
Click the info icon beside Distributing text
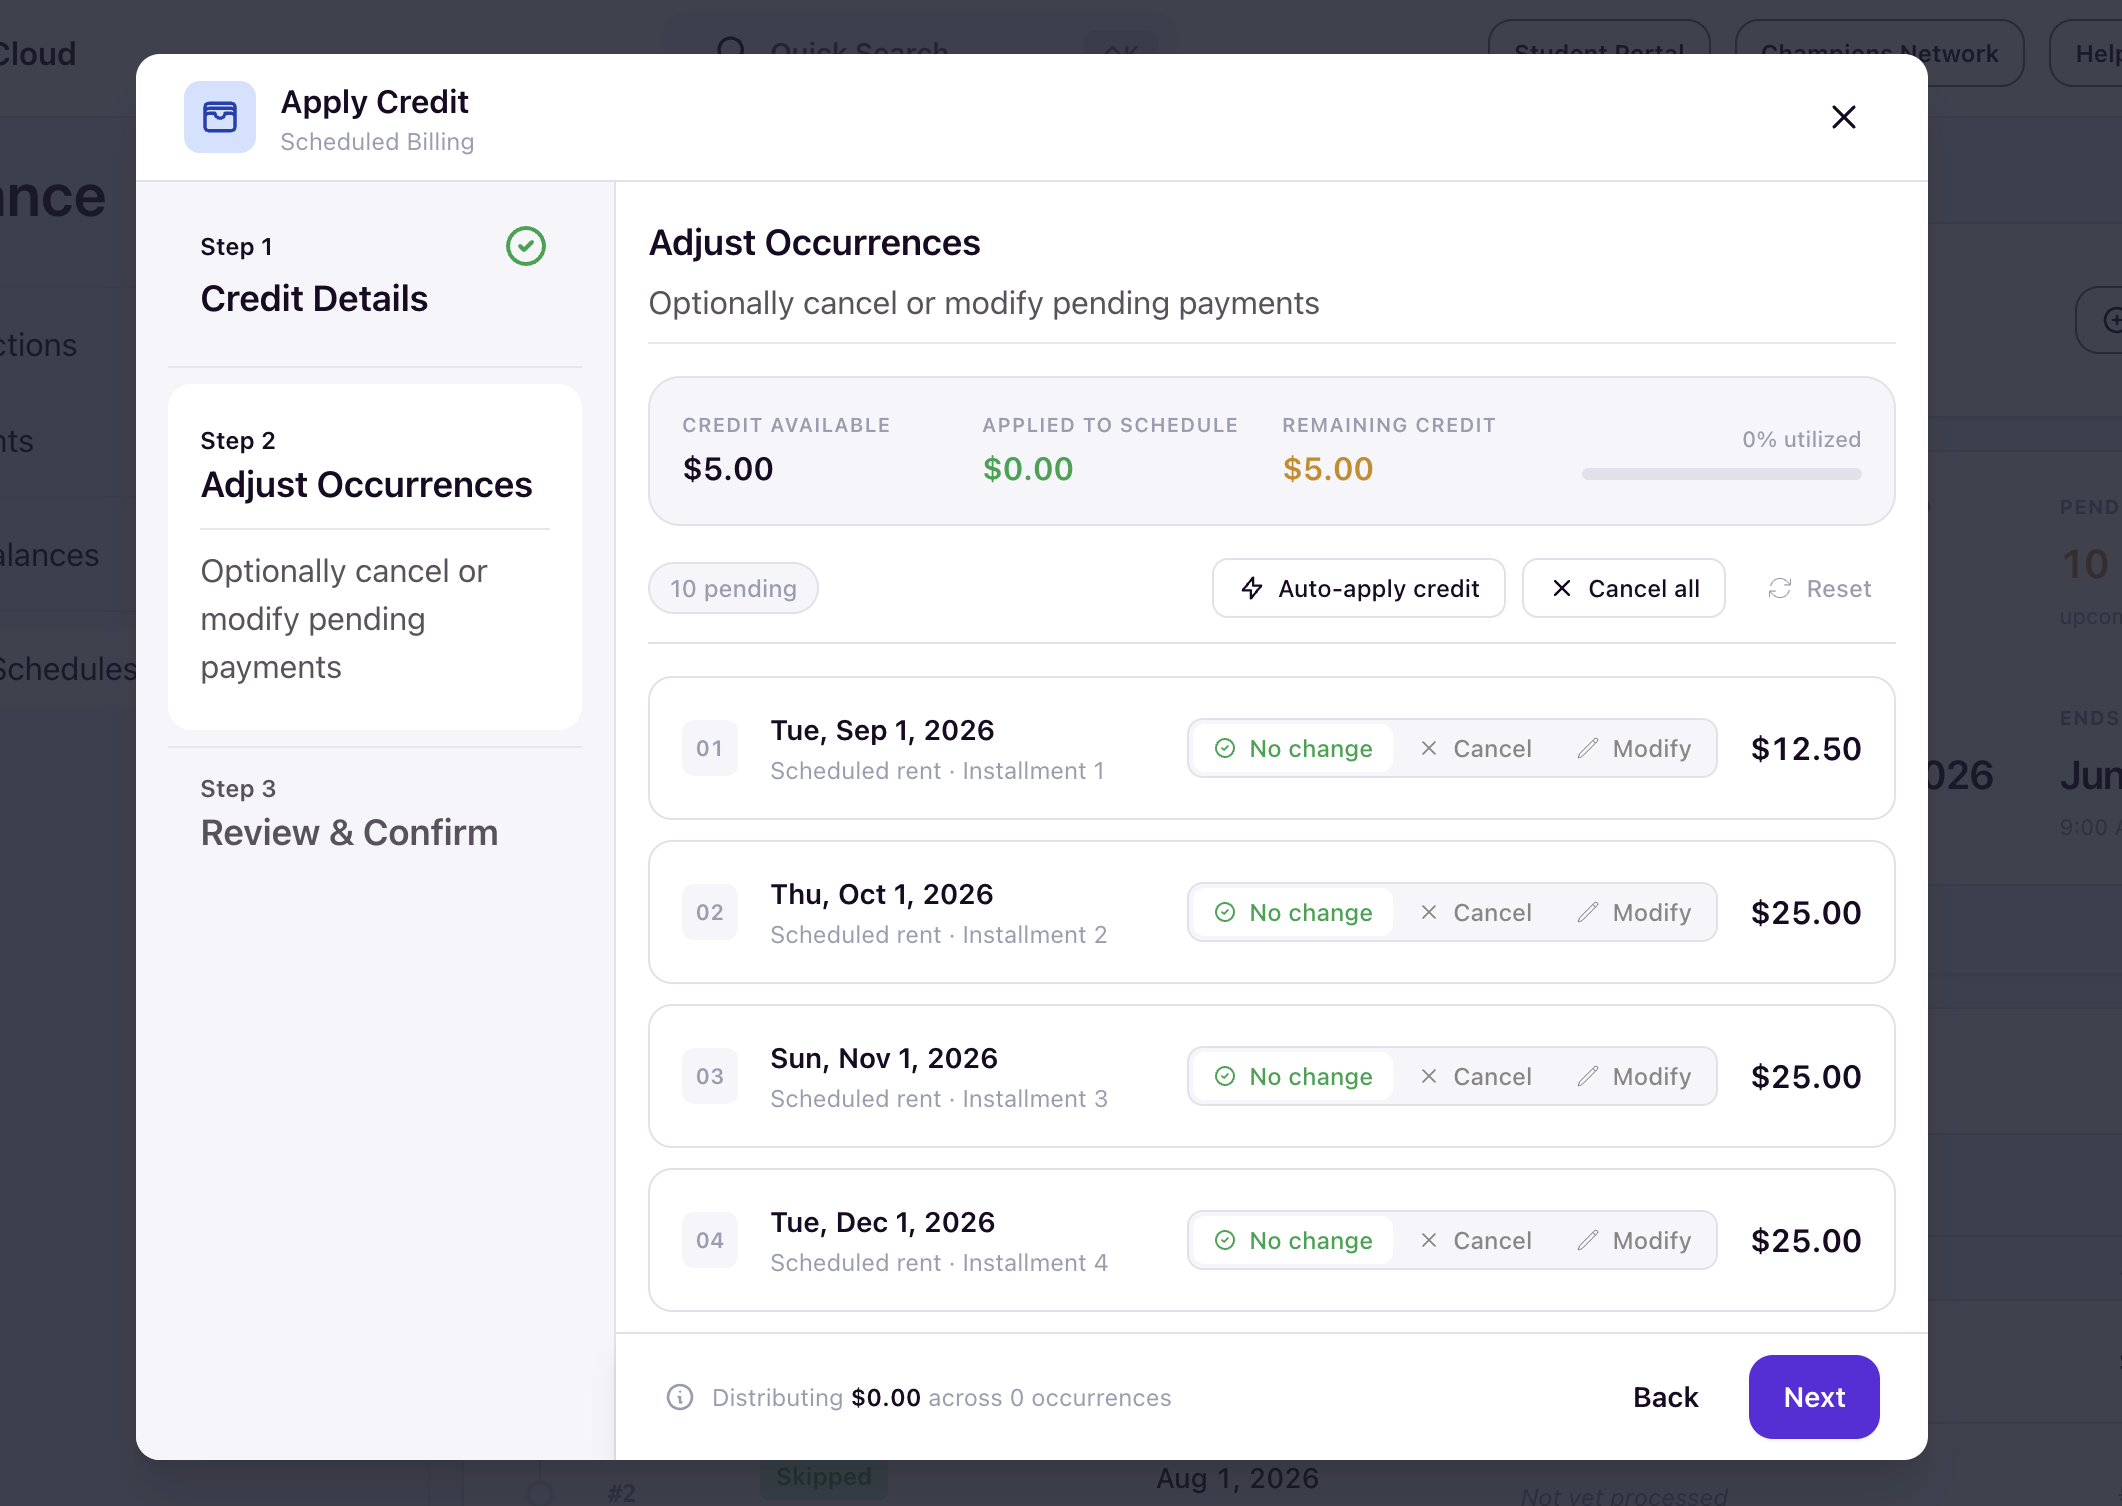click(680, 1397)
